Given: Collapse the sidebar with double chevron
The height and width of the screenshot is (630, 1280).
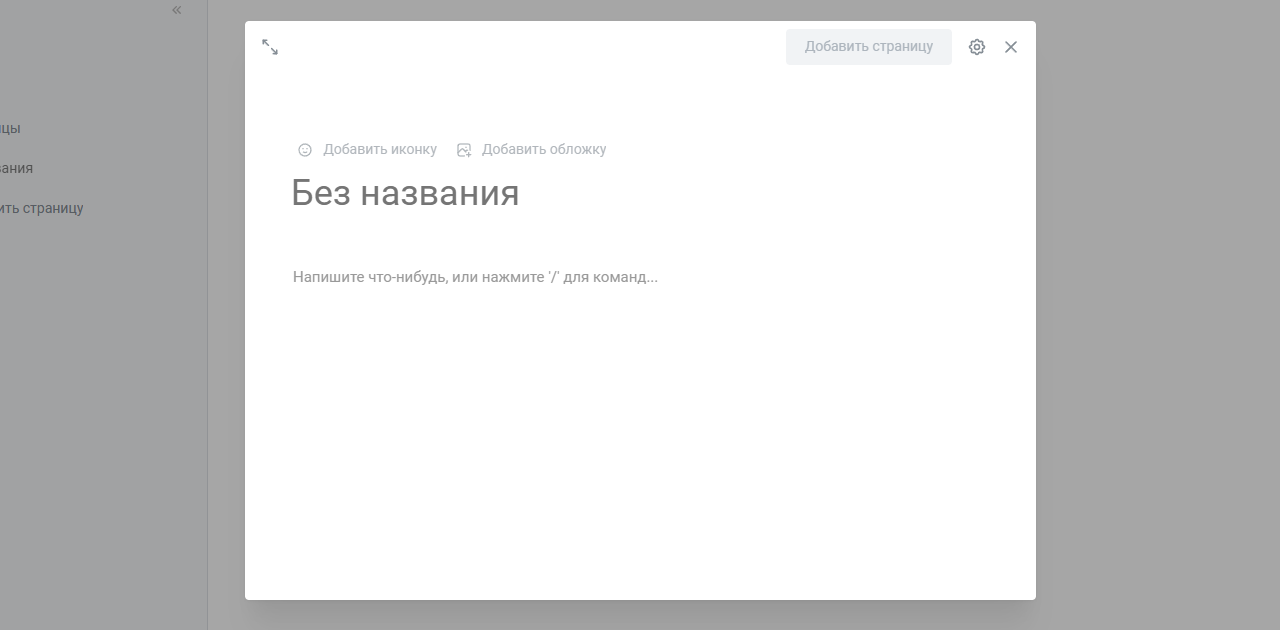Looking at the screenshot, I should click(177, 10).
